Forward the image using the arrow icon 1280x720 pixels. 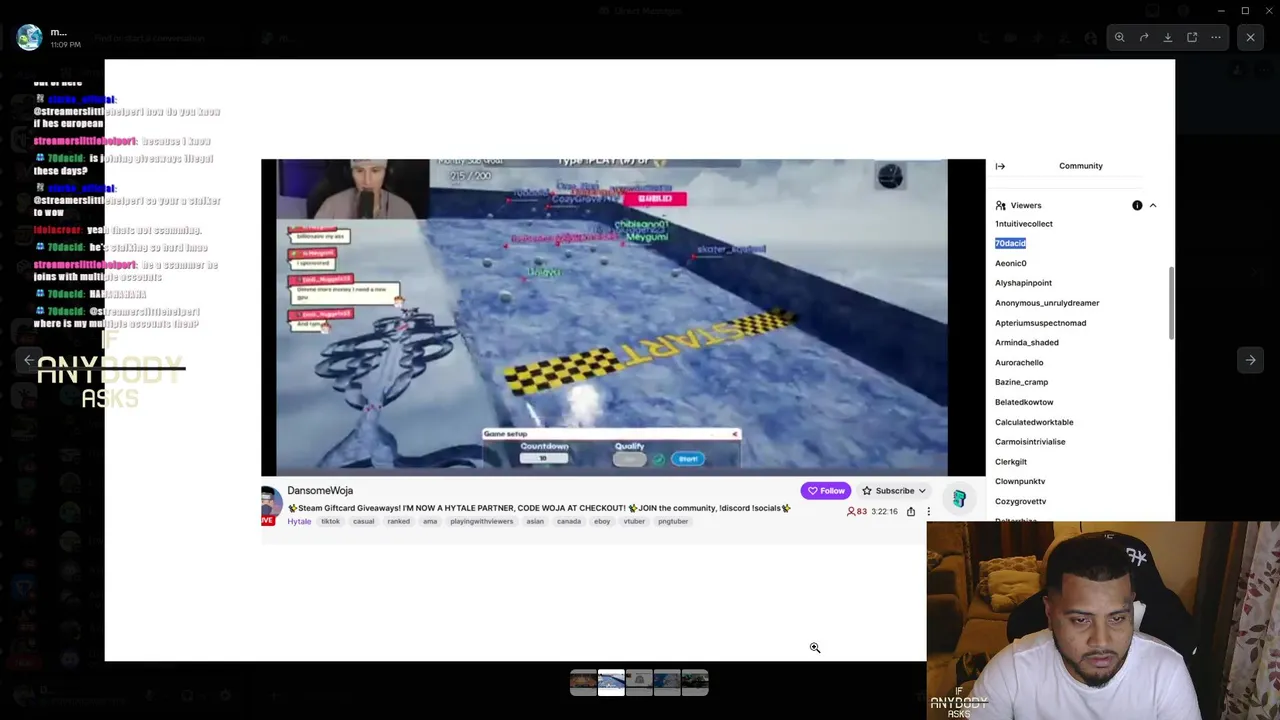pos(1144,37)
